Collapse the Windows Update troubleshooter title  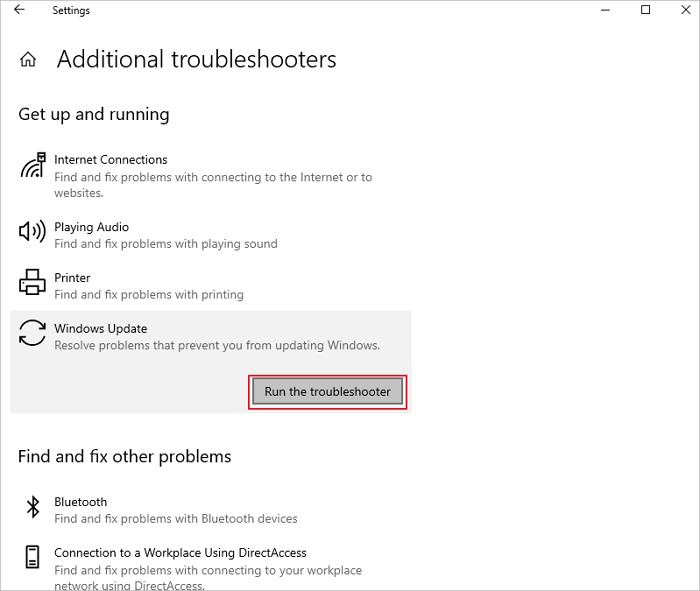(100, 329)
